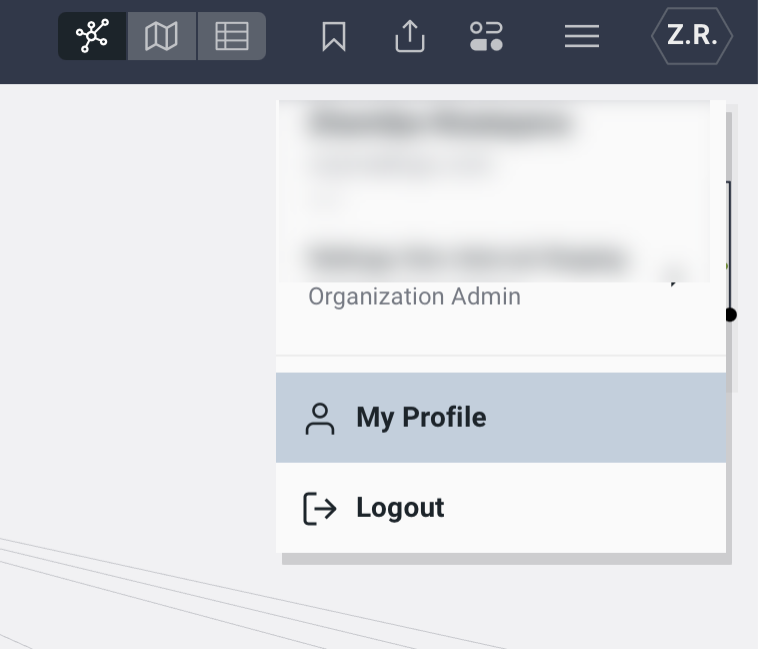The image size is (758, 650).
Task: Switch to the map view
Action: pos(161,37)
